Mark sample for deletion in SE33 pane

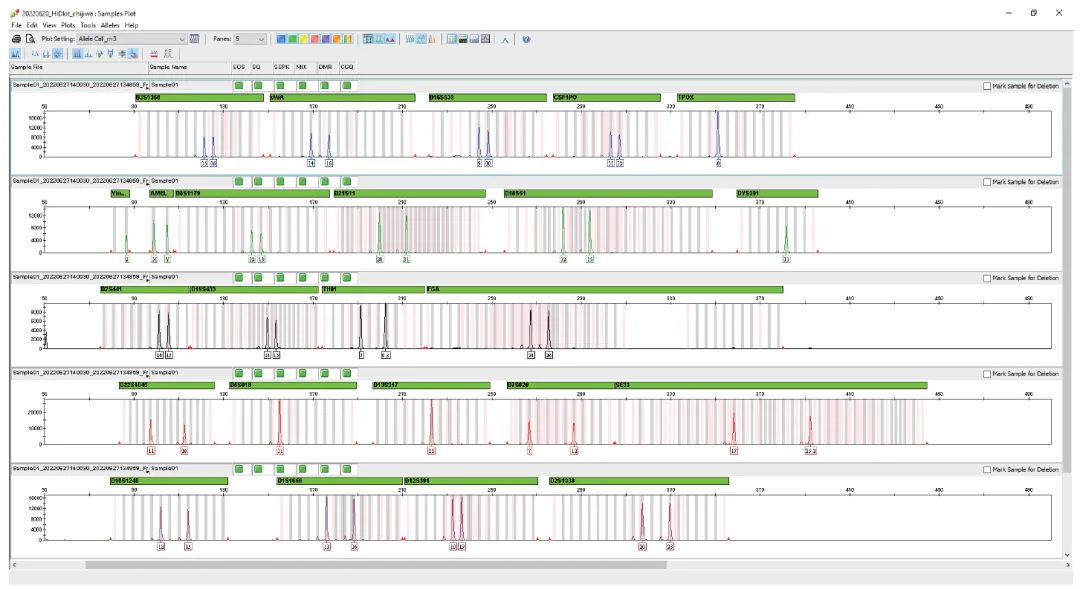(987, 373)
